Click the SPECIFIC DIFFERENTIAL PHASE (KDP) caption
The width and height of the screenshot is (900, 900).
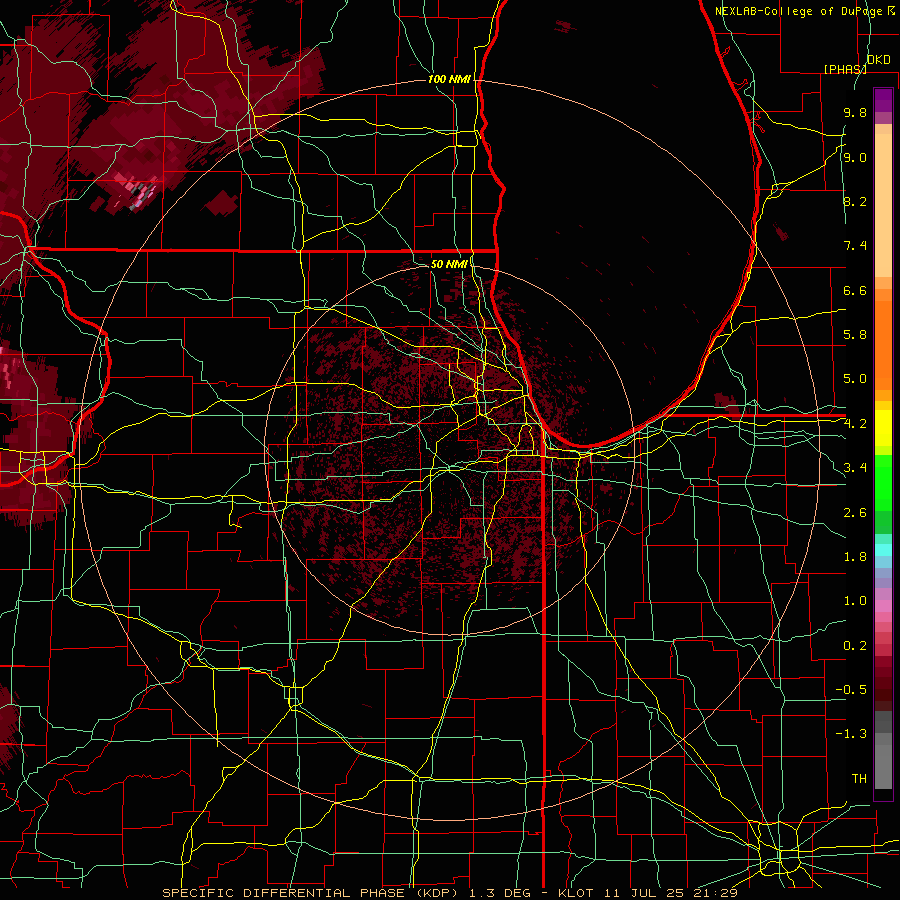pyautogui.click(x=314, y=893)
